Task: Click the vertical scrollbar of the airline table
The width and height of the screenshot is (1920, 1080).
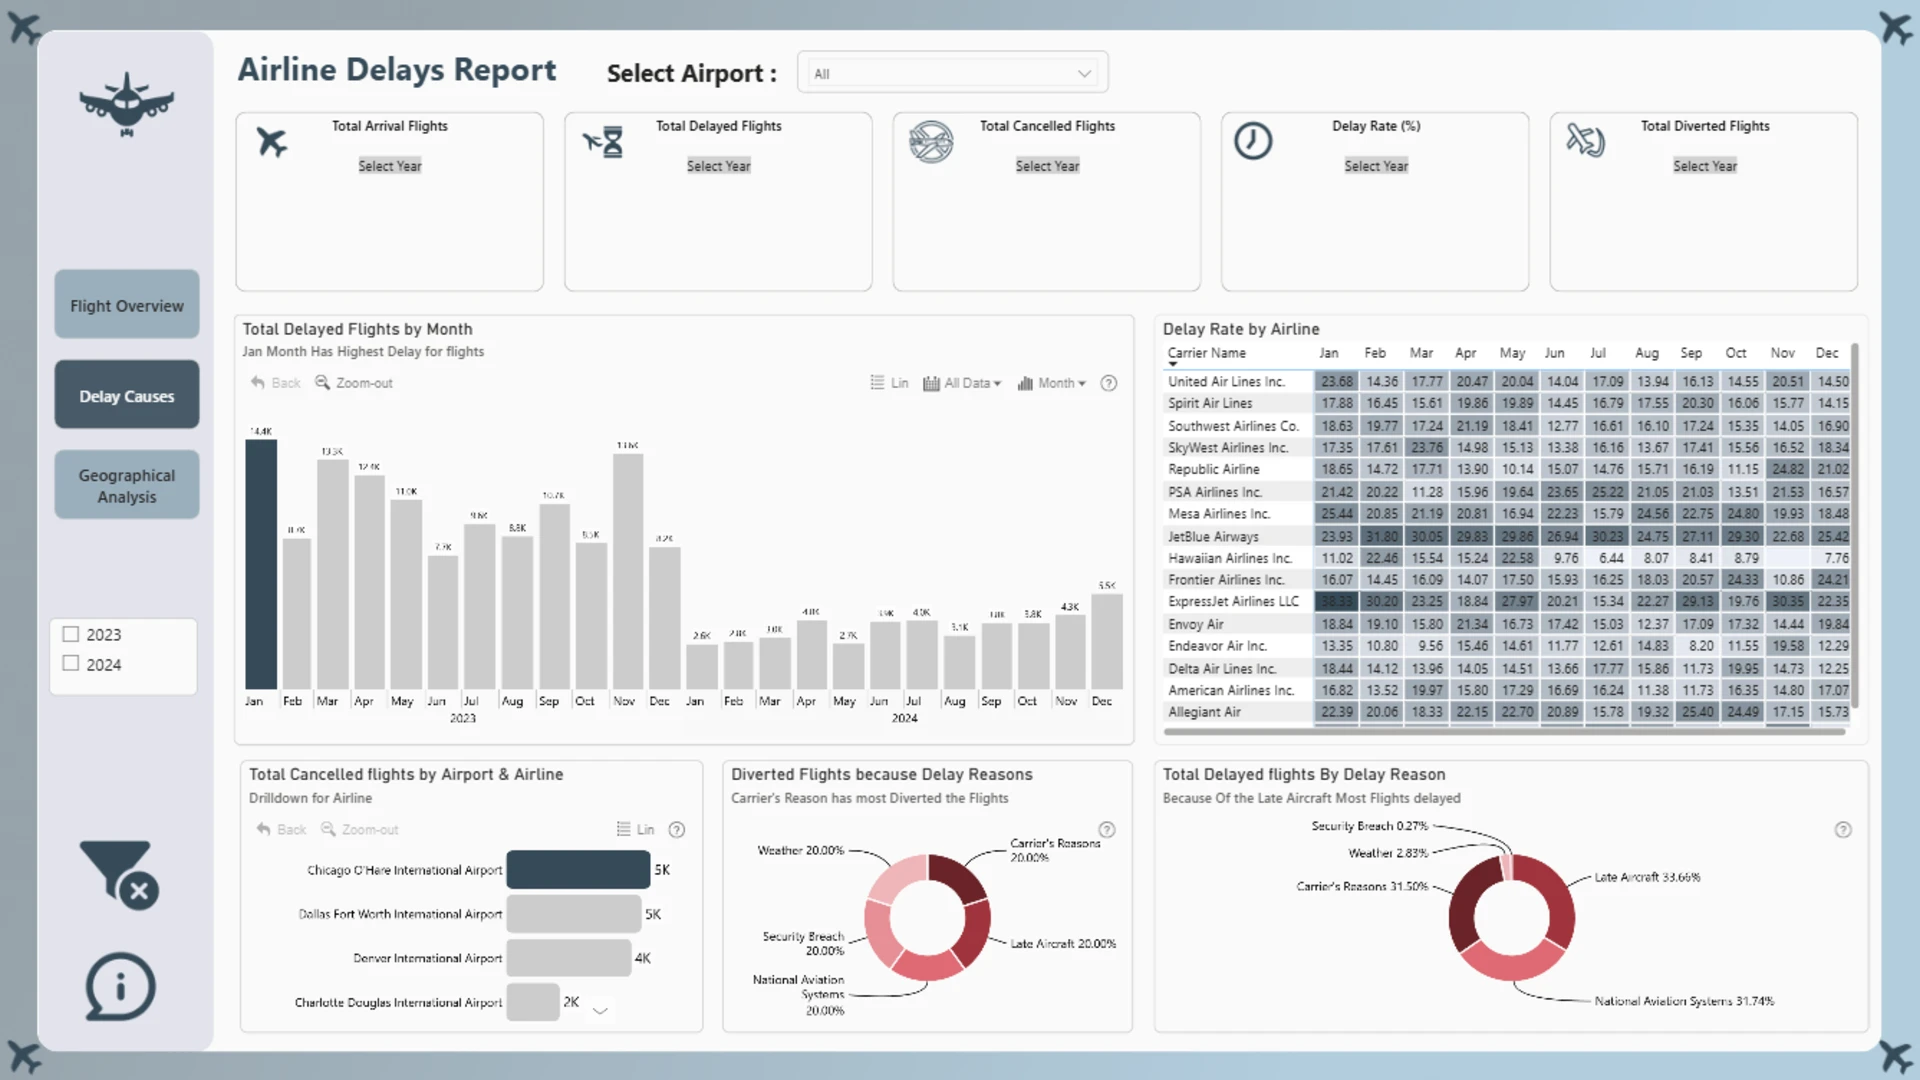Action: tap(1854, 525)
